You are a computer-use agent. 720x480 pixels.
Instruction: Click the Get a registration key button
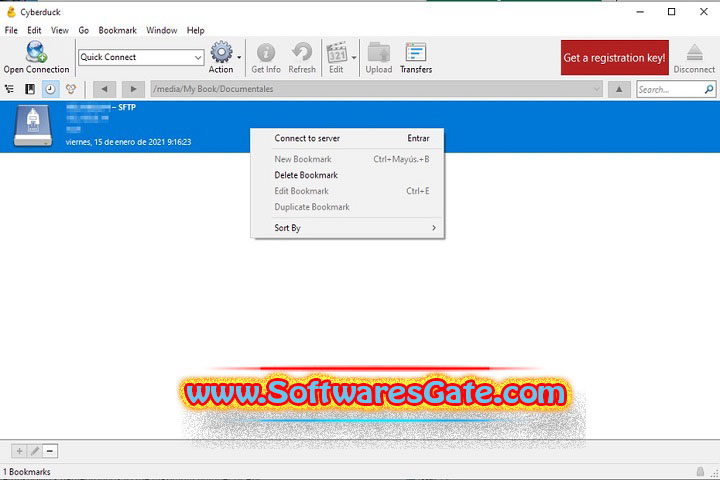tap(614, 57)
